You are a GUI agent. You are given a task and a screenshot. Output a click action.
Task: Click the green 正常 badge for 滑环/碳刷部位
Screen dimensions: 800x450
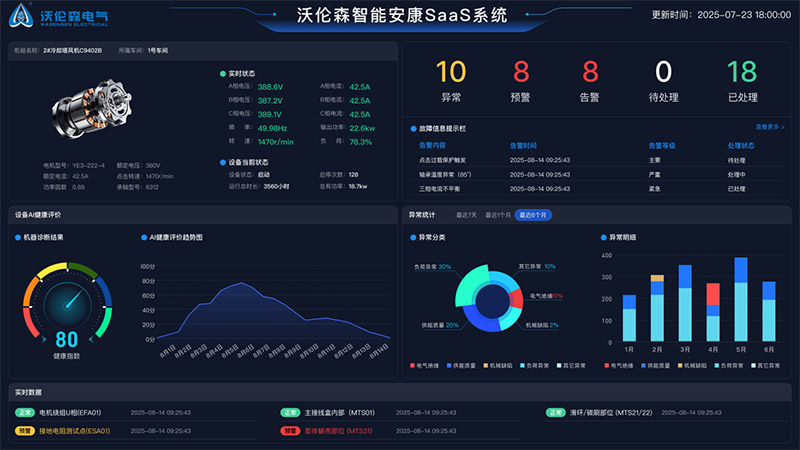point(556,411)
